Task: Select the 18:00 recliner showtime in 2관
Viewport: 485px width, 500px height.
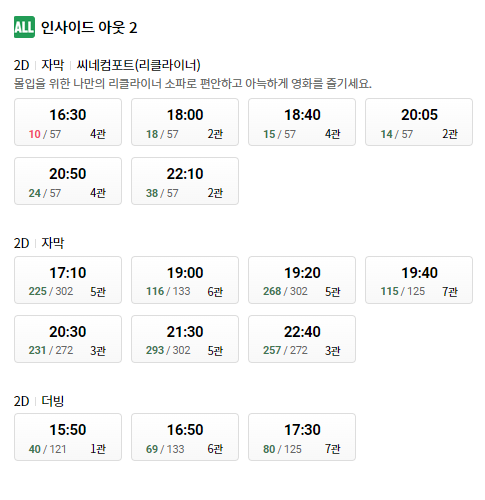Action: pyautogui.click(x=185, y=122)
